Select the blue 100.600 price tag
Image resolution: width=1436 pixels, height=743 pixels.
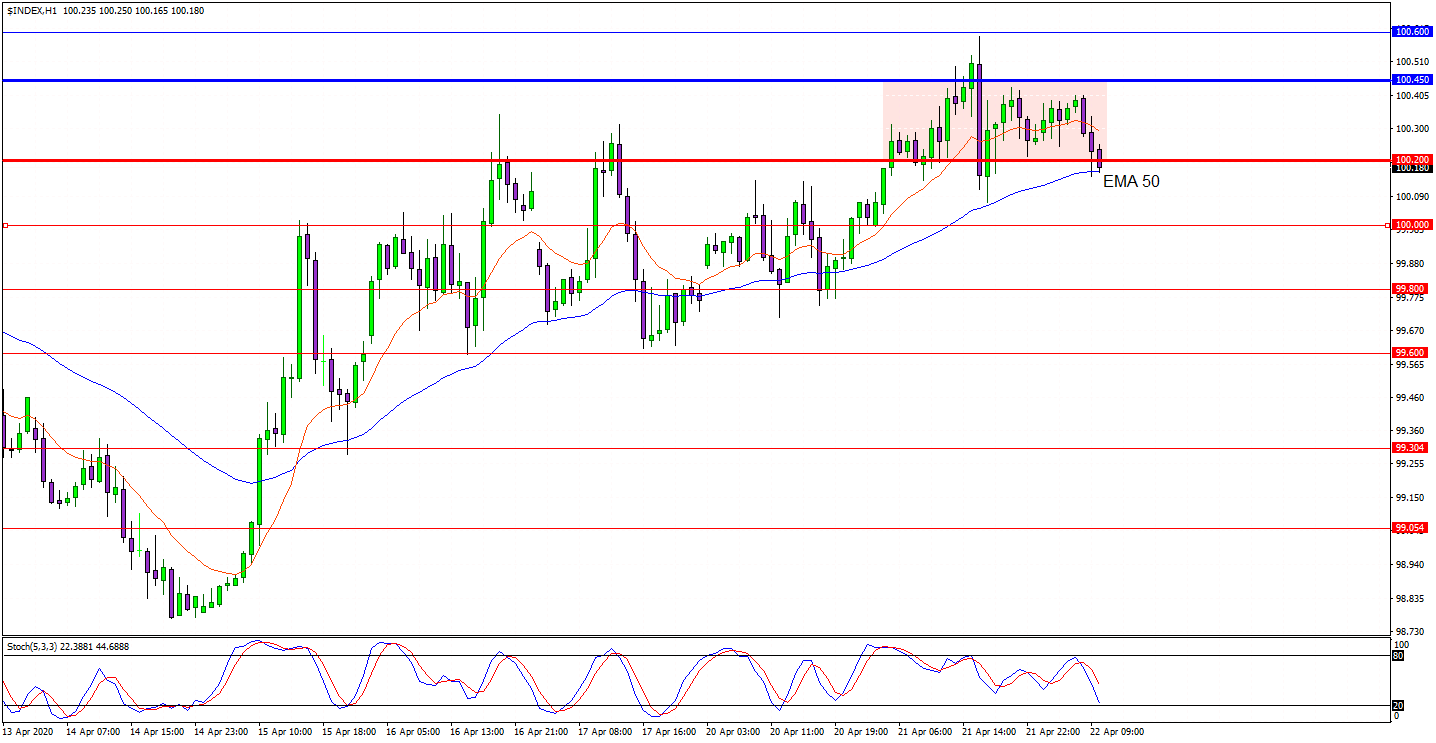coord(1412,32)
